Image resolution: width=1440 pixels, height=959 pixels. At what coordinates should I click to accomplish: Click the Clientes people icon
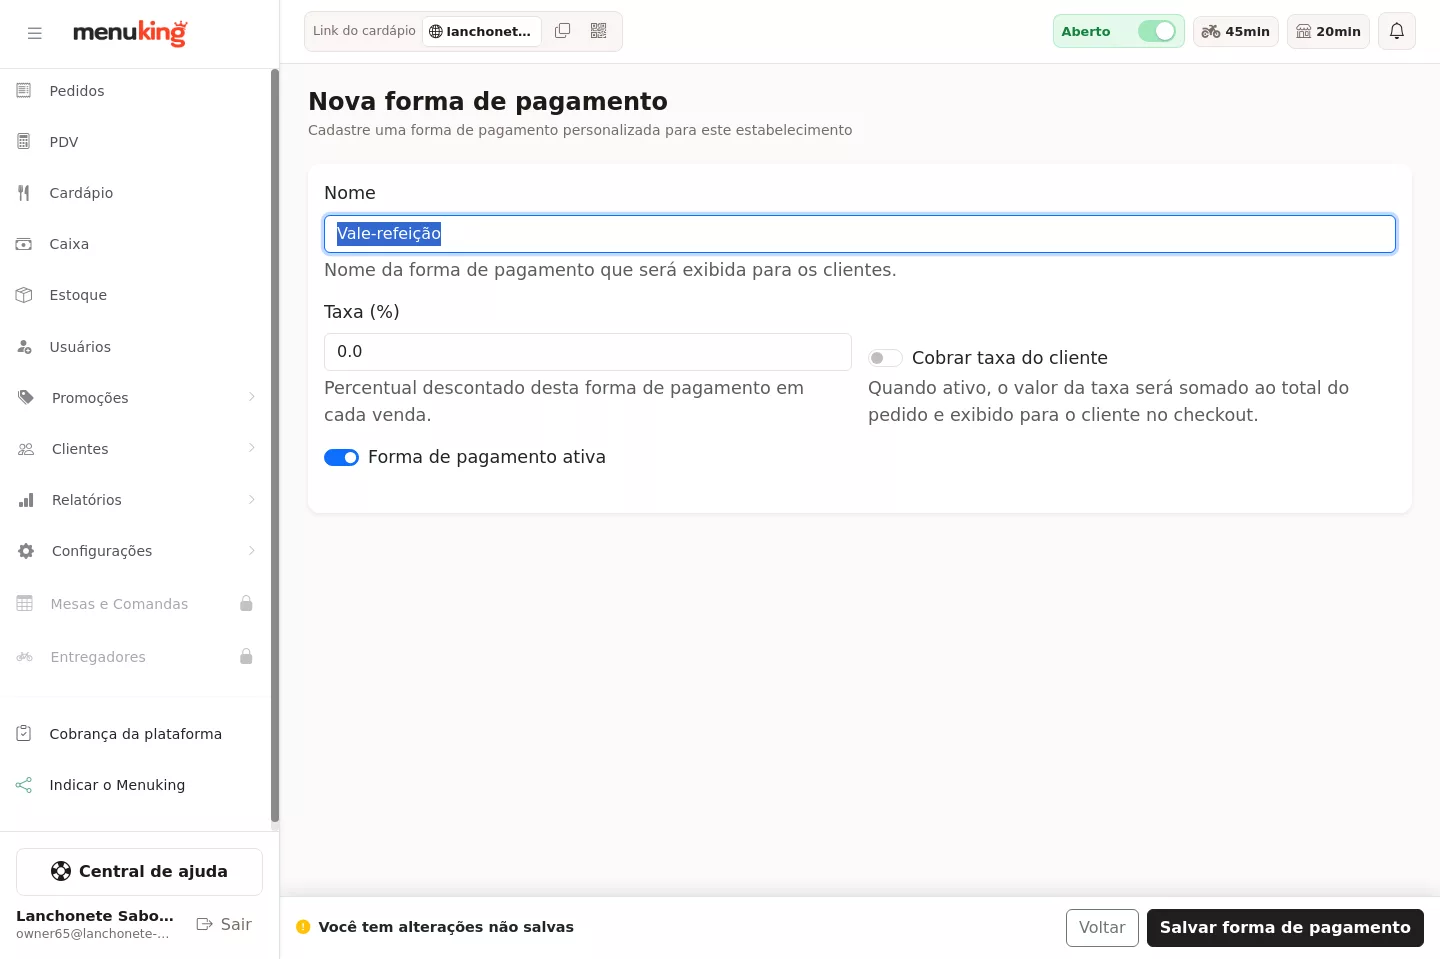pos(26,449)
